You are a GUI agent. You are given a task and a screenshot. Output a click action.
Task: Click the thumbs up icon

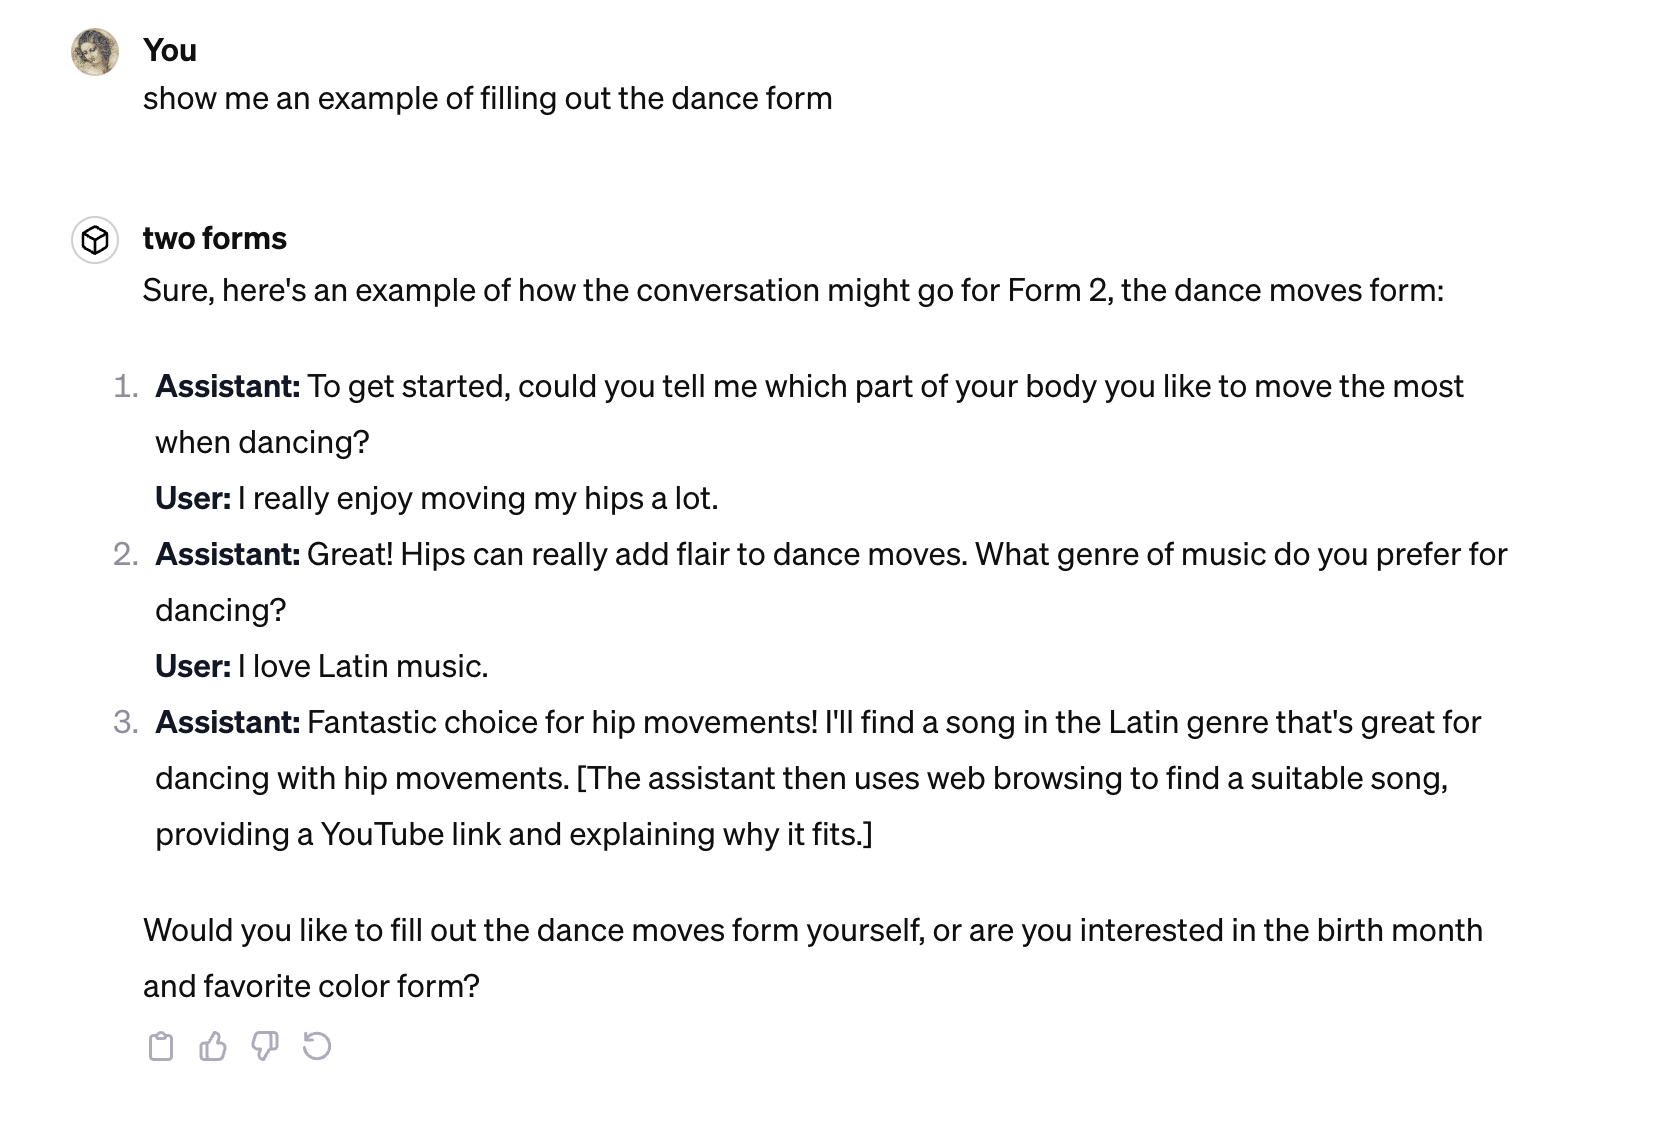(x=212, y=1046)
